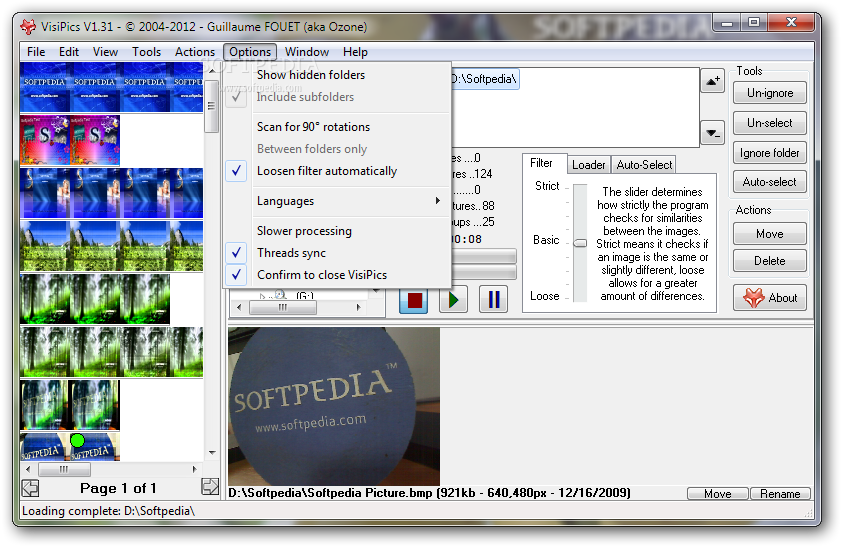This screenshot has height=547, width=842.
Task: Pause the scan with the blue Pause button
Action: tap(493, 299)
